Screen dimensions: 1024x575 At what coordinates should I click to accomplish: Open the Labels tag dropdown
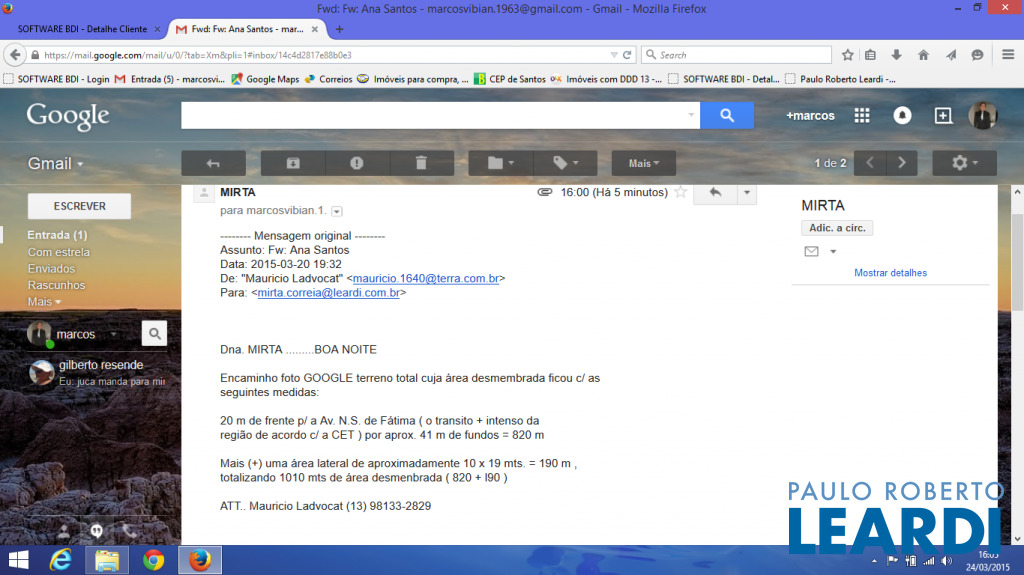(x=565, y=163)
